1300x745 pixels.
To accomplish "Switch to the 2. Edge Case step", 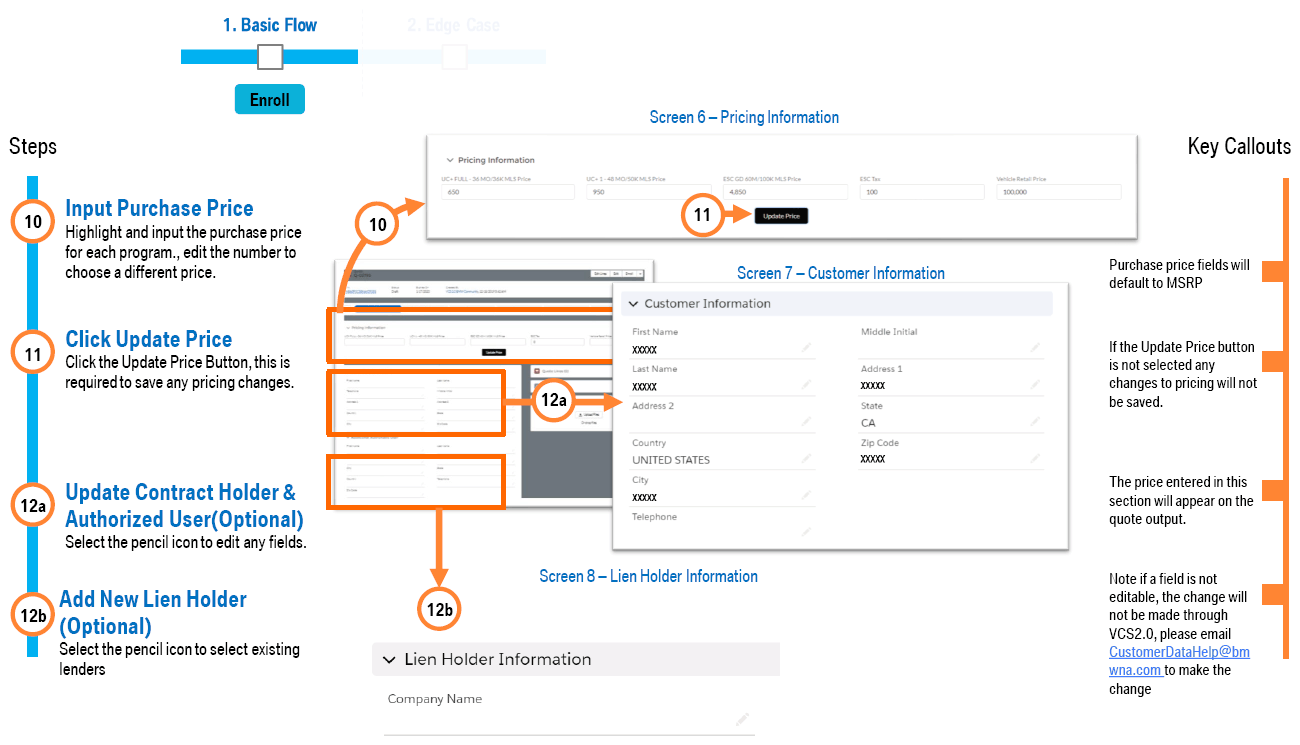I will click(453, 25).
